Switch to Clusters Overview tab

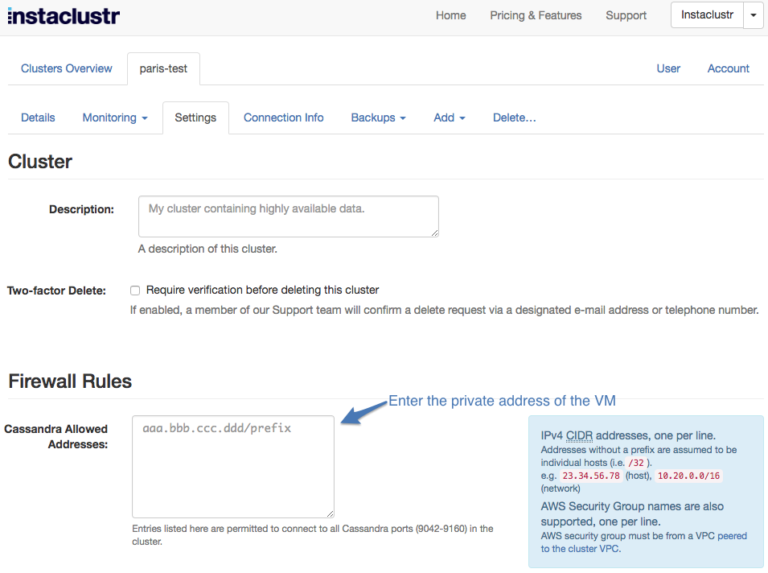(67, 69)
